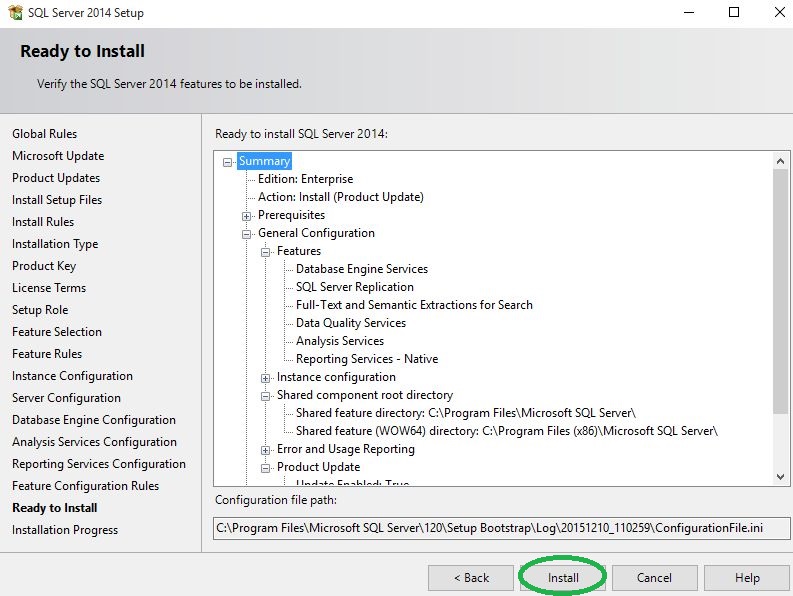
Task: Collapse the Features node
Action: coord(266,252)
